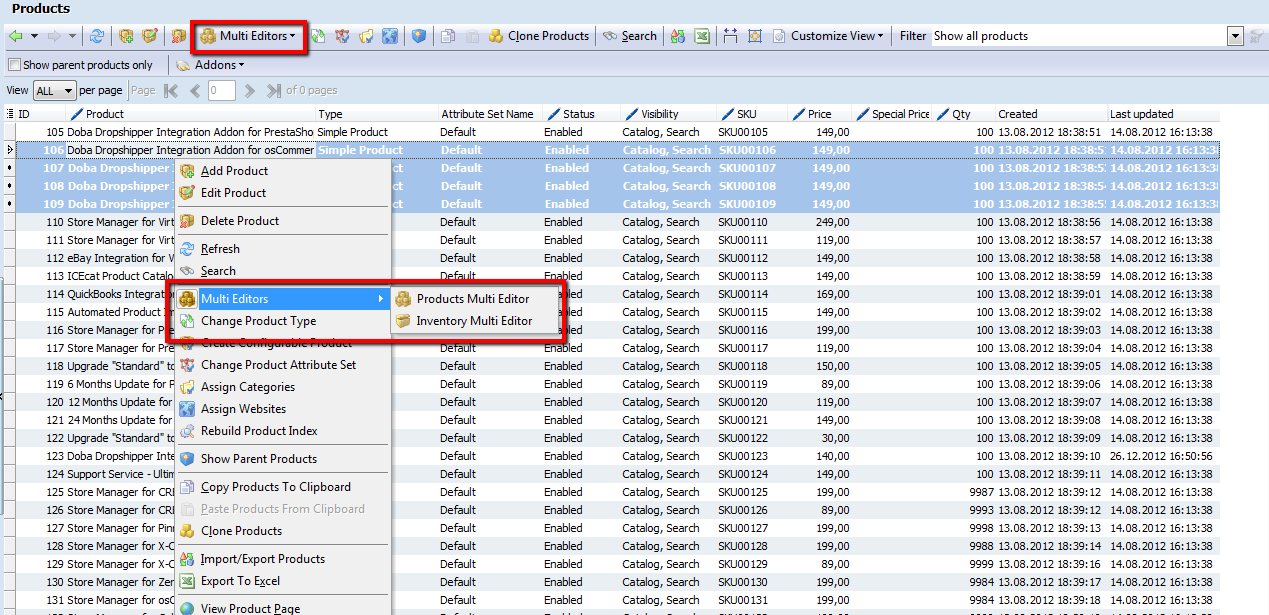Open the Customize View dropdown

[828, 36]
